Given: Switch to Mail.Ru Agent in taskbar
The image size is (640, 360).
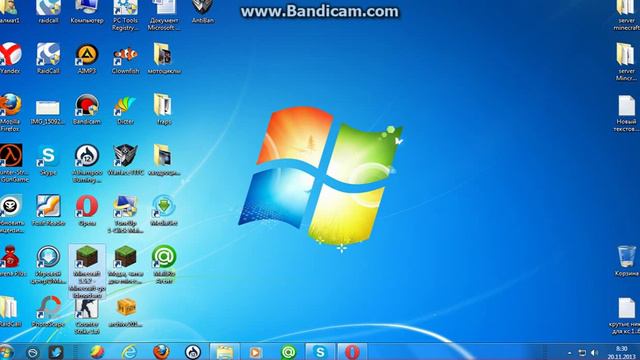Looking at the screenshot, I should 288,352.
